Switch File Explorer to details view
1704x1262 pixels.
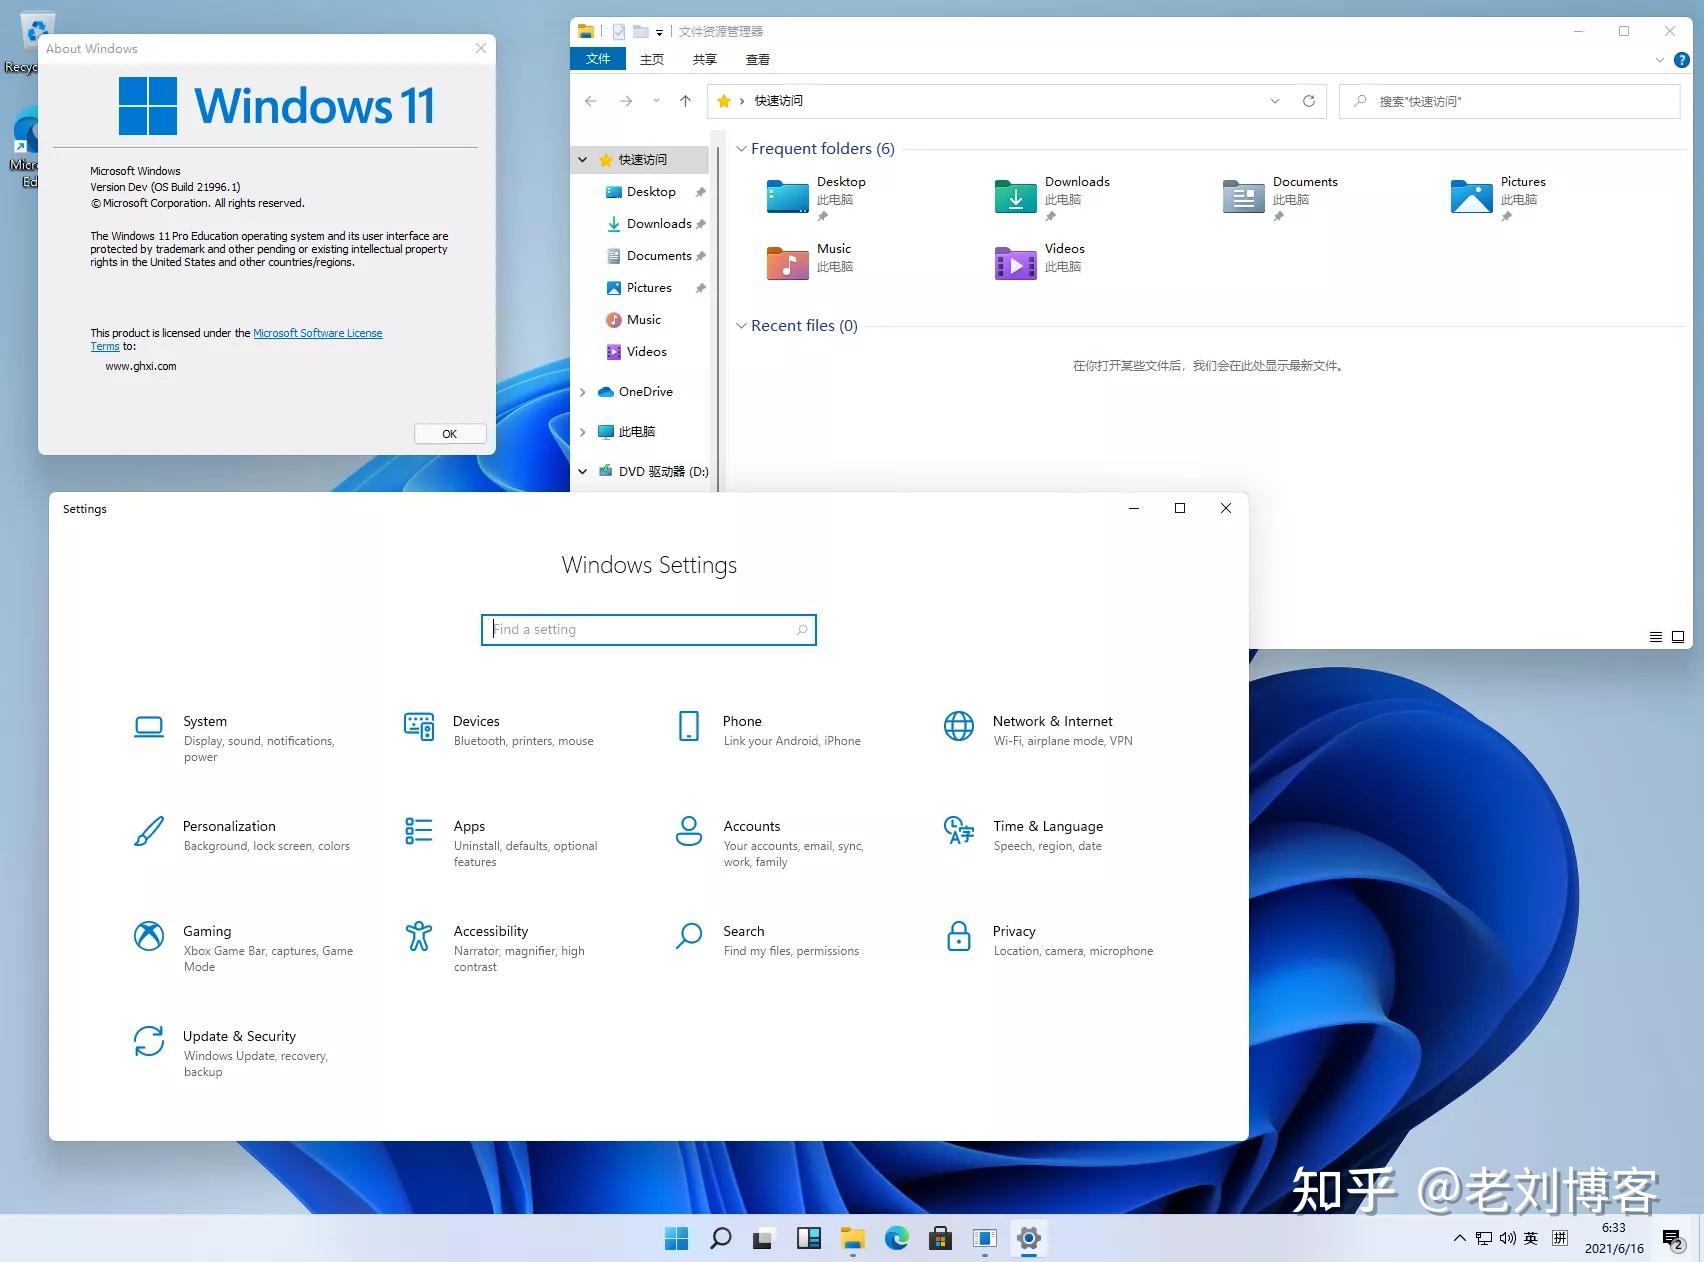click(x=1656, y=637)
